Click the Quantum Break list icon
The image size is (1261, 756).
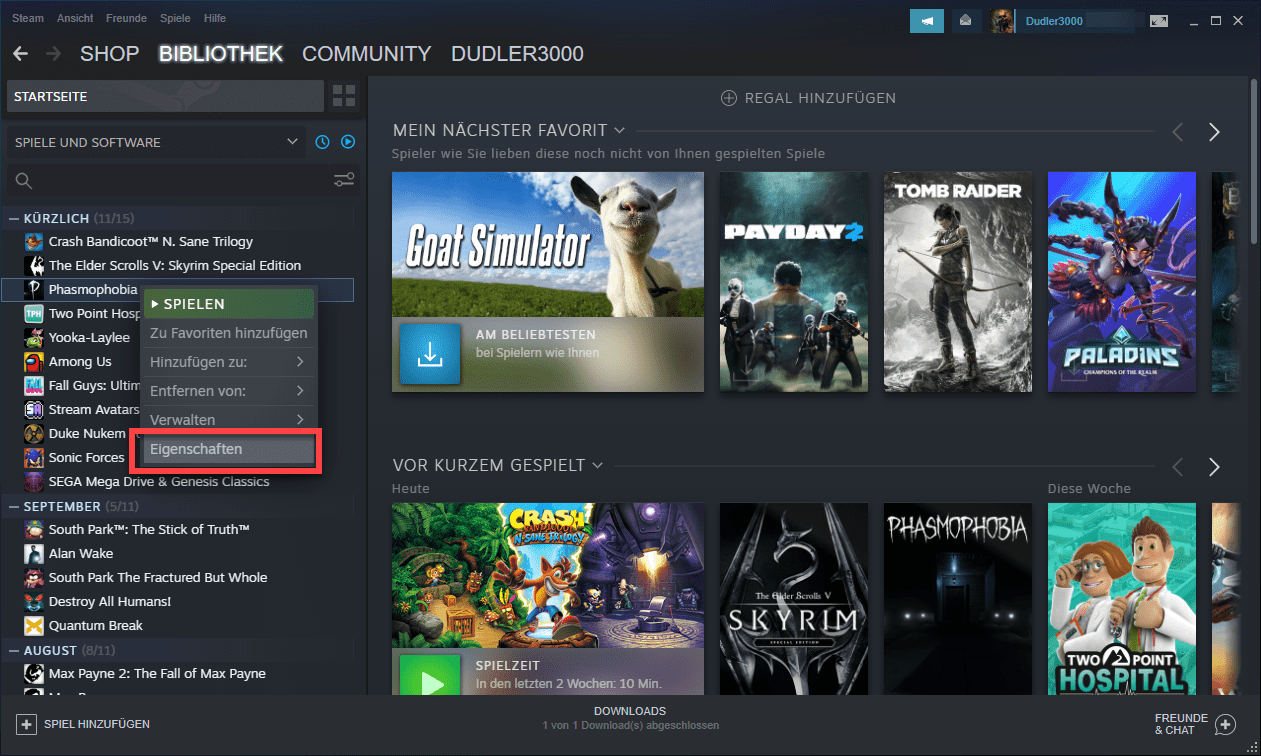coord(34,625)
